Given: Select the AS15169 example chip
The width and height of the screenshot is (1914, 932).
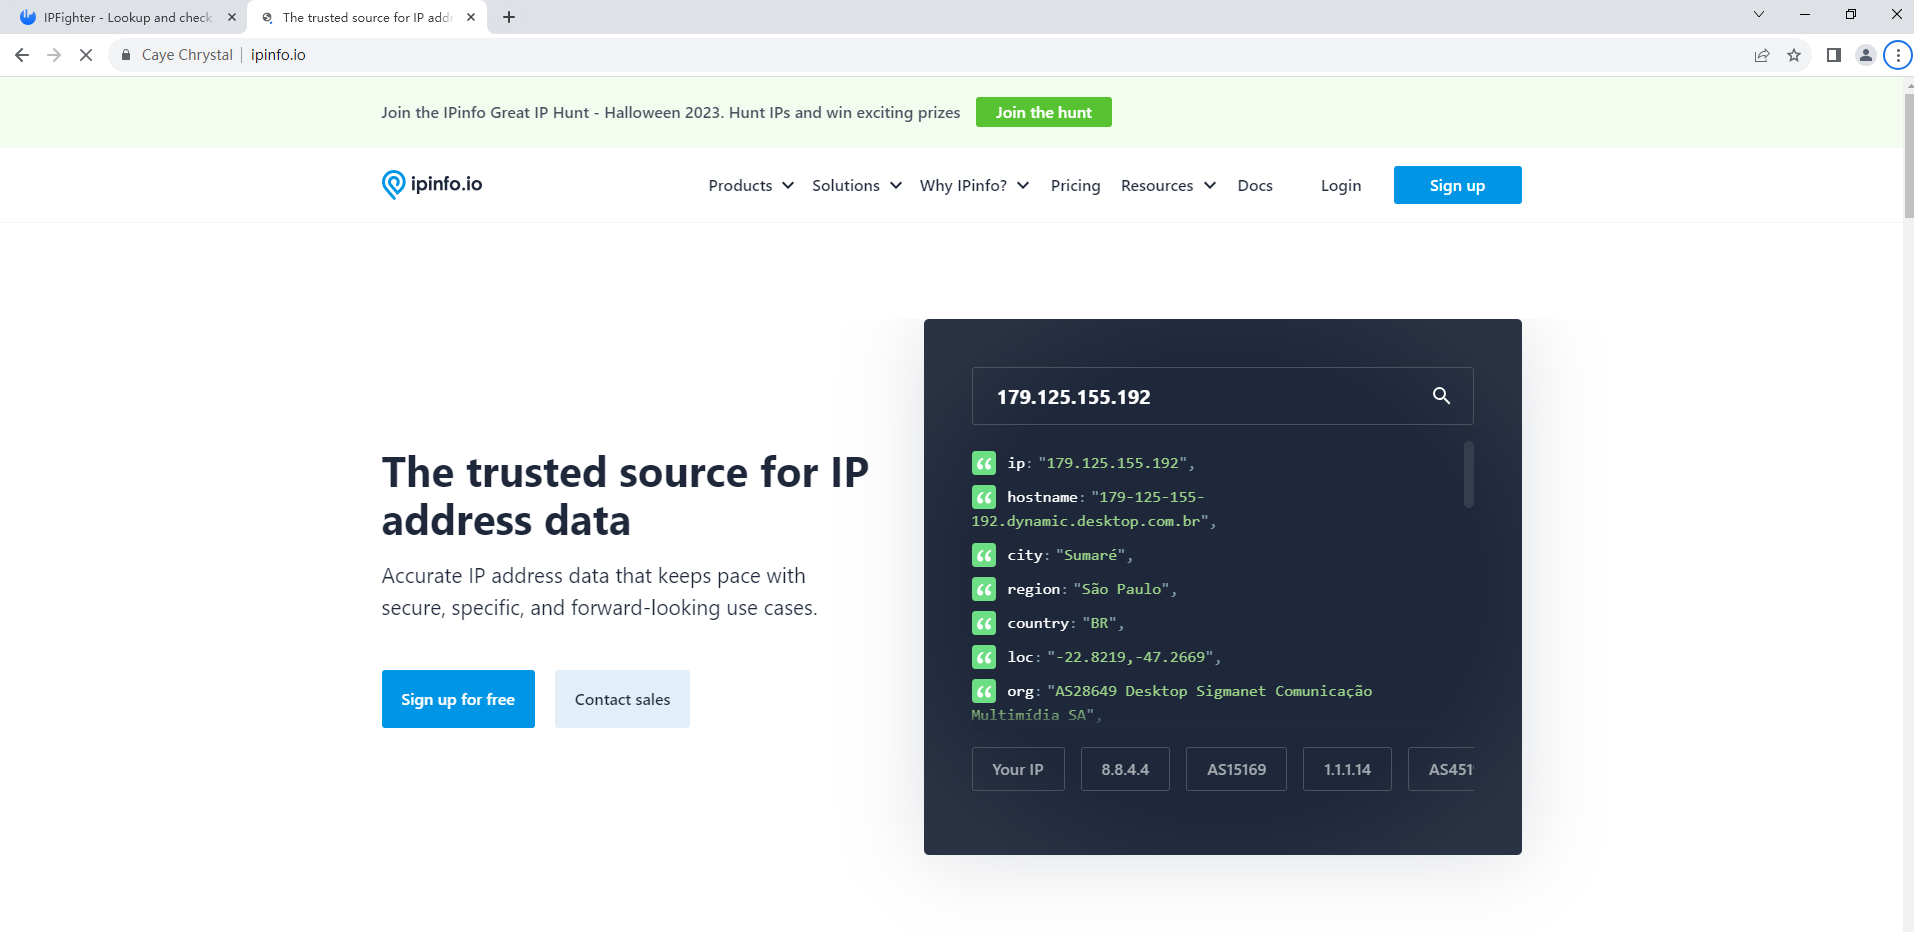Looking at the screenshot, I should [x=1236, y=769].
